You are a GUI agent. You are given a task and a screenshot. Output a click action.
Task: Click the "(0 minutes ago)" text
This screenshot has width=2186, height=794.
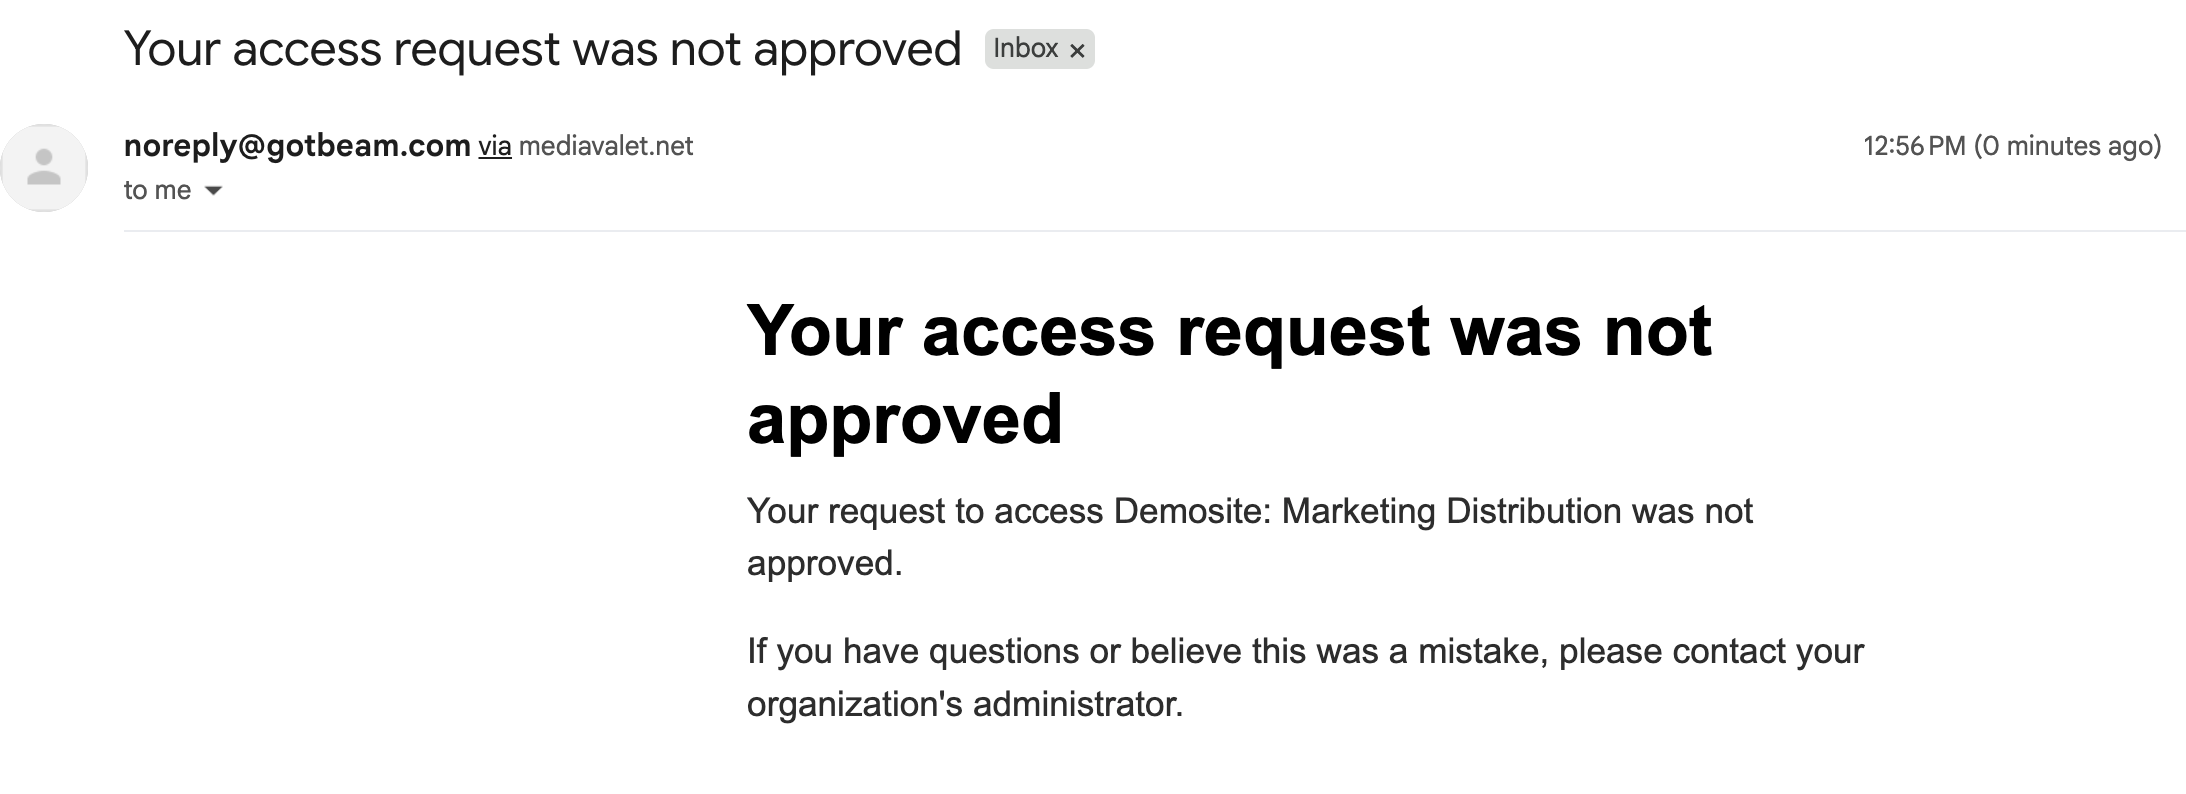[x=2068, y=146]
